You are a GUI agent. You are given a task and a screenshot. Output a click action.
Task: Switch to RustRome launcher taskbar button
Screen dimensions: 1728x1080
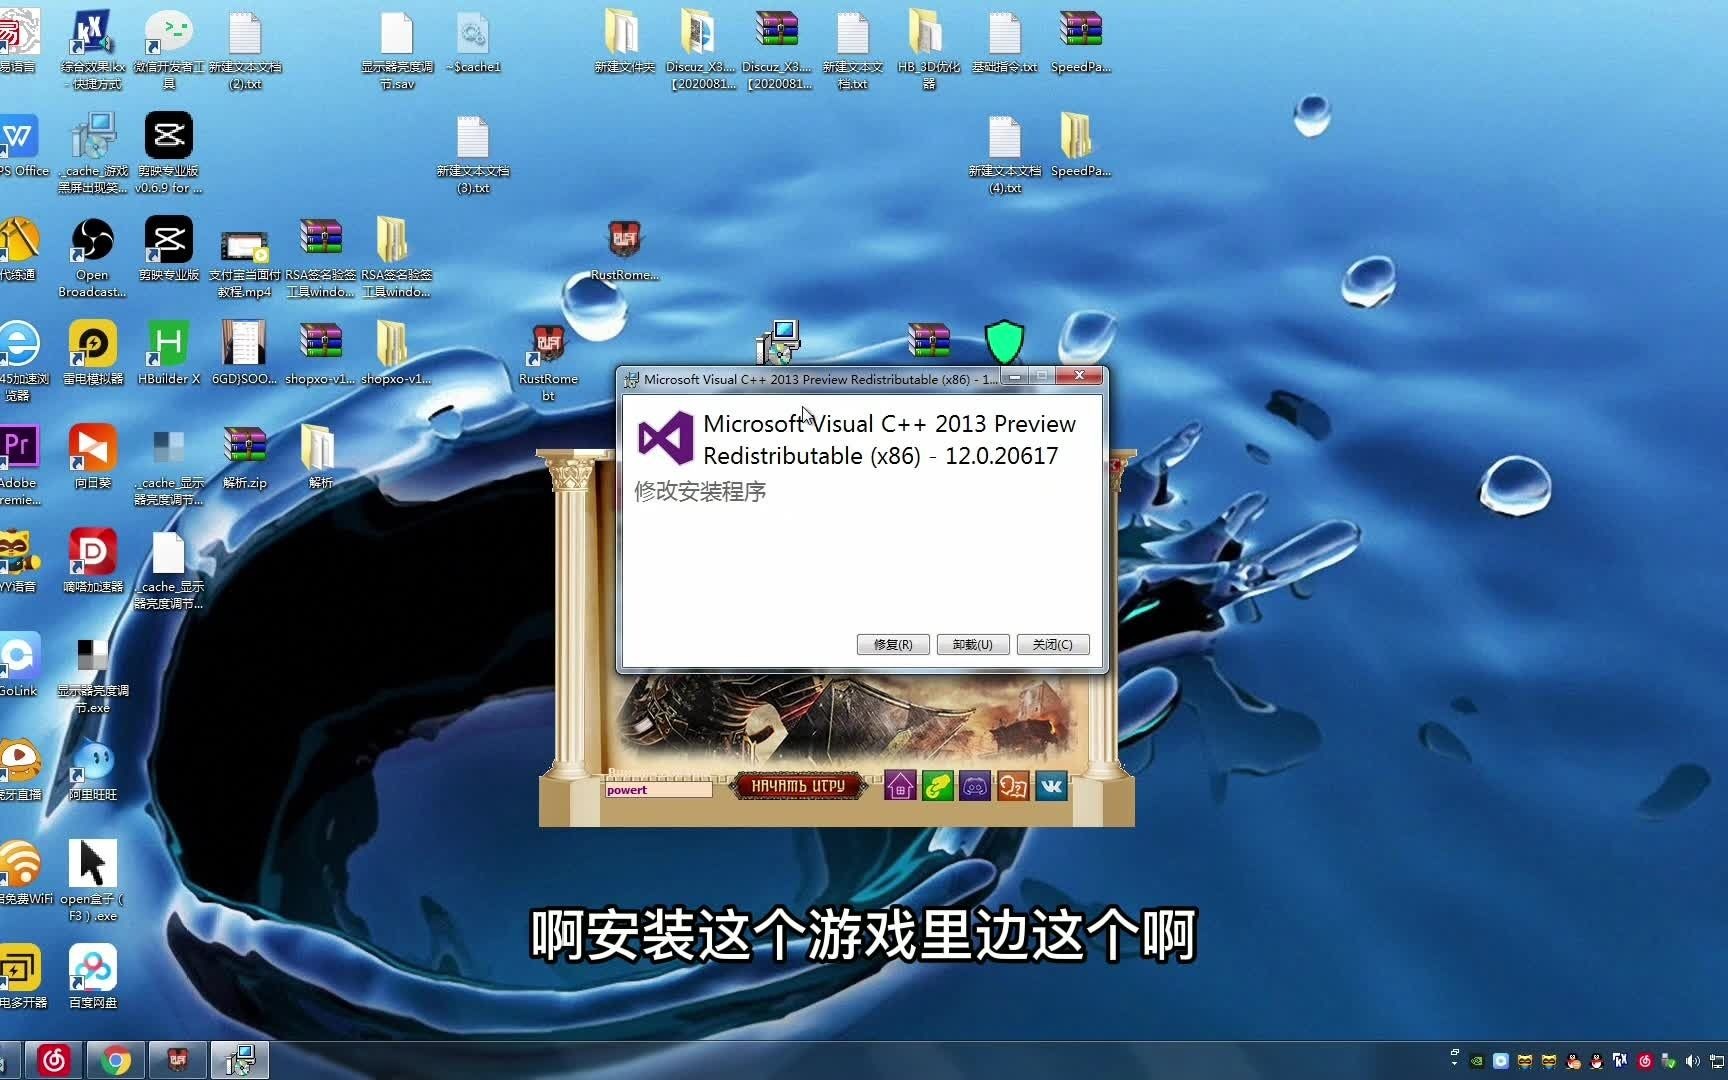tap(178, 1060)
